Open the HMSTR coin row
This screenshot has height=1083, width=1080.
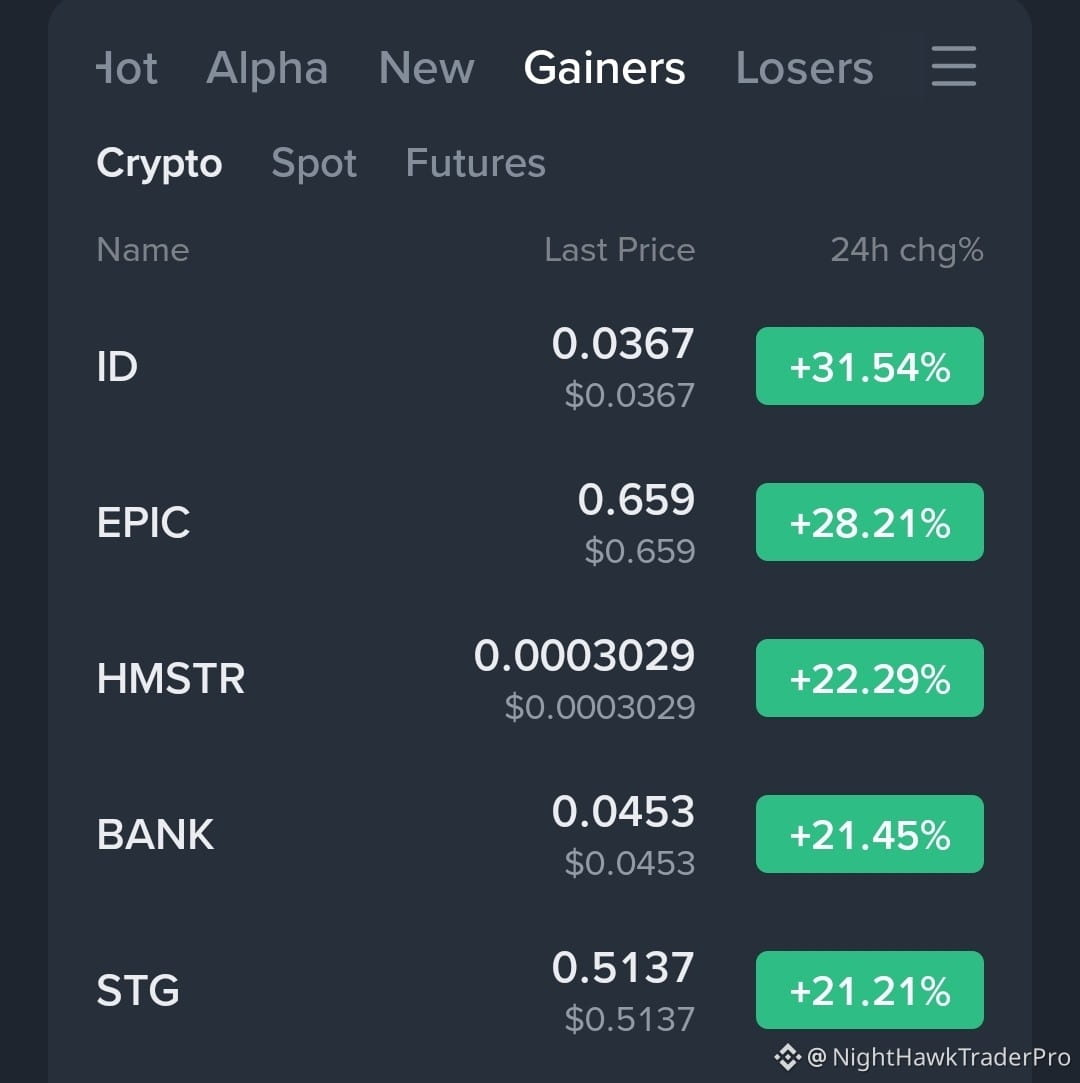click(540, 678)
